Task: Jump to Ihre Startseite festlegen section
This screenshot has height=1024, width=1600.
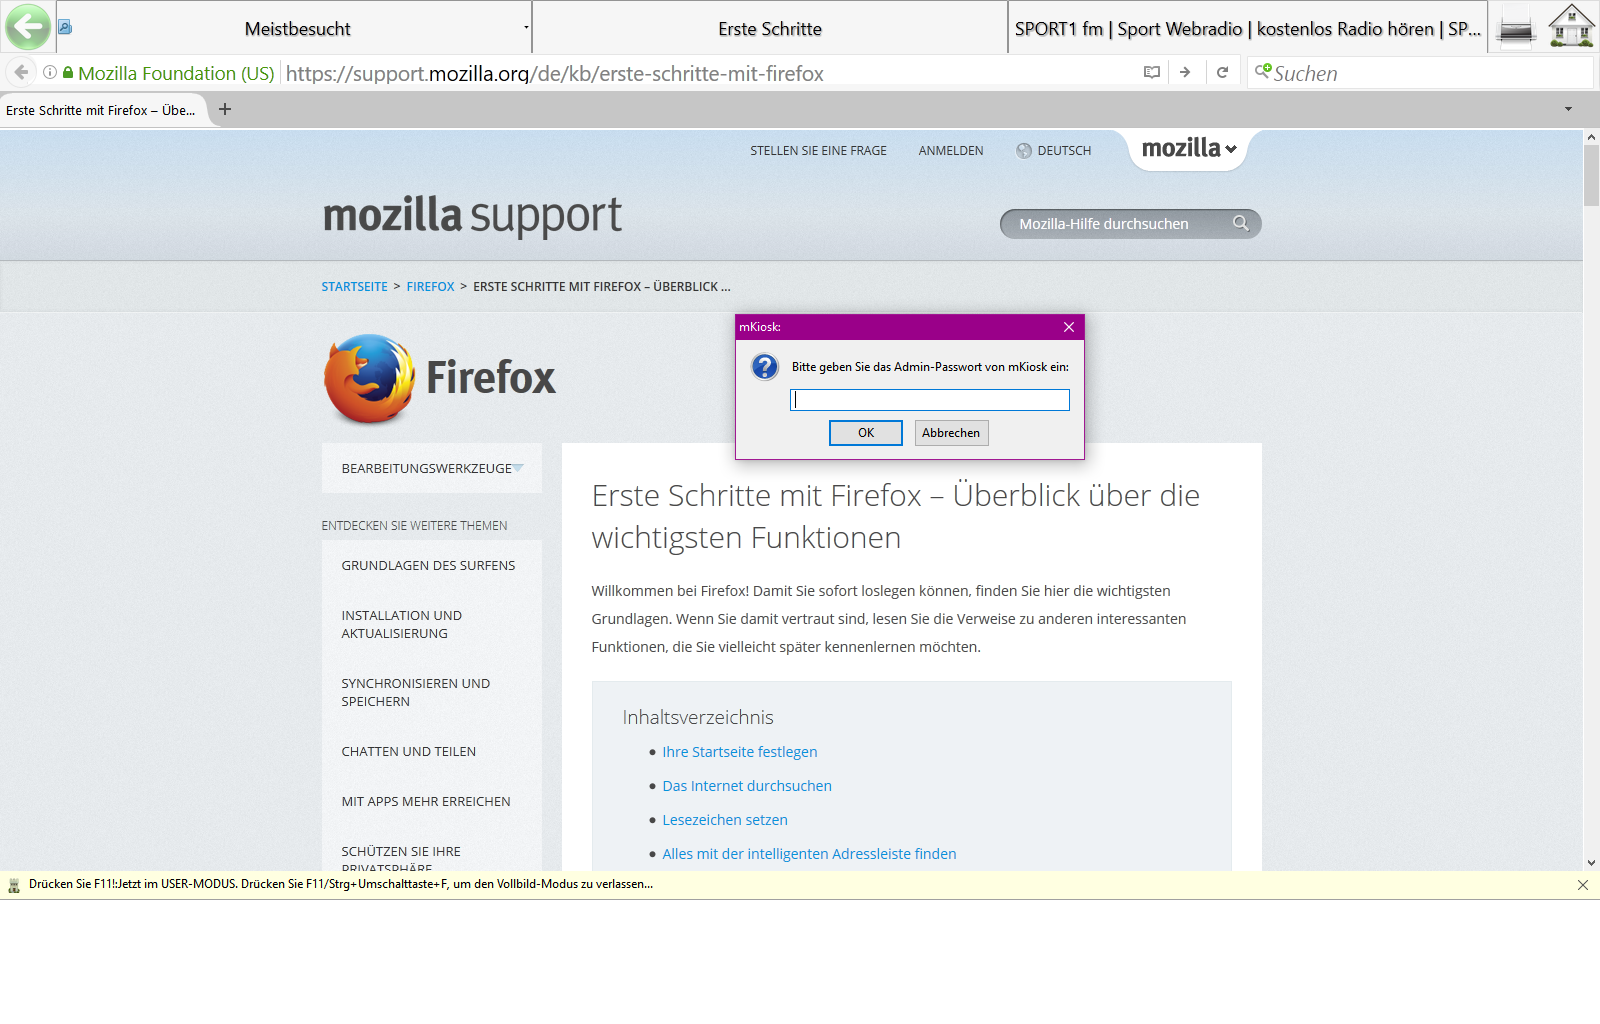Action: point(740,752)
